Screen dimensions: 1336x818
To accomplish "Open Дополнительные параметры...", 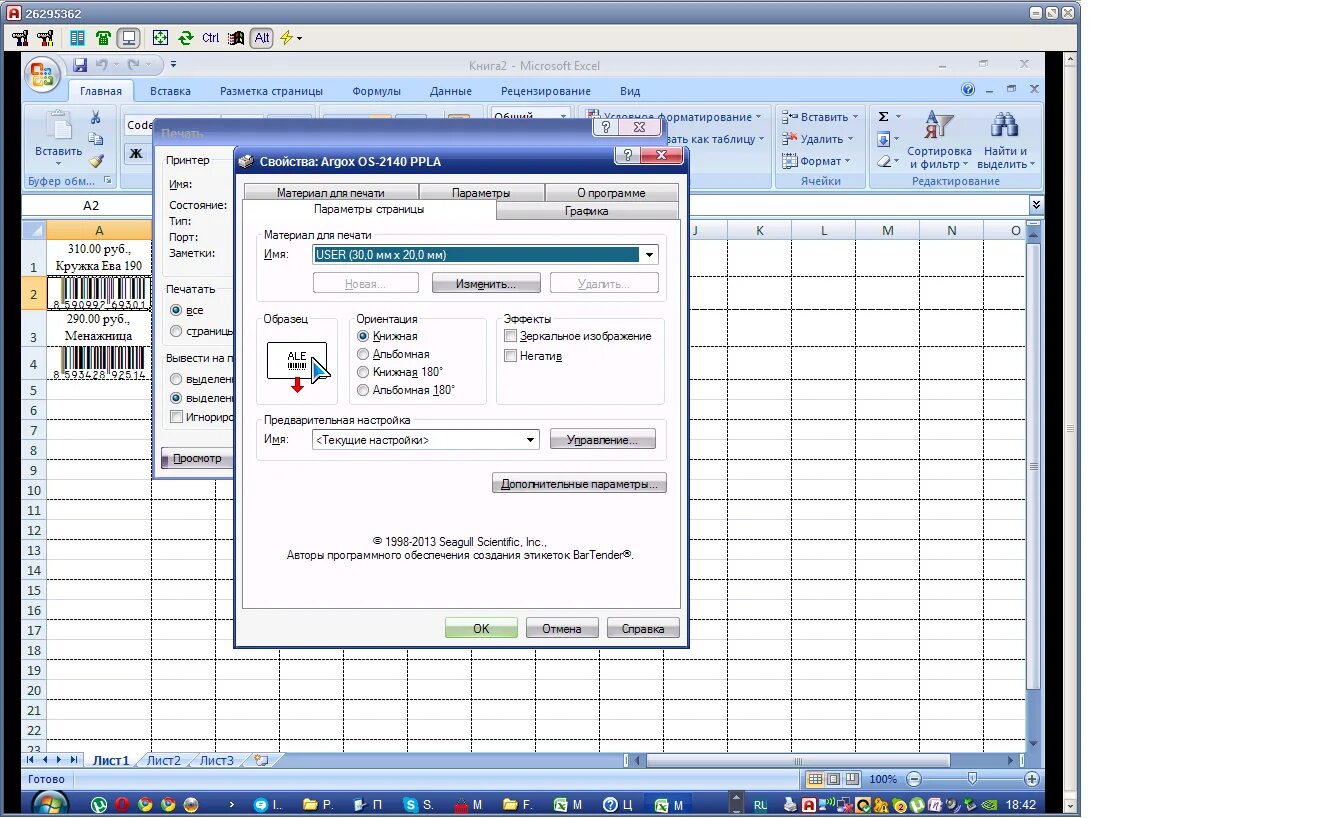I will [579, 484].
